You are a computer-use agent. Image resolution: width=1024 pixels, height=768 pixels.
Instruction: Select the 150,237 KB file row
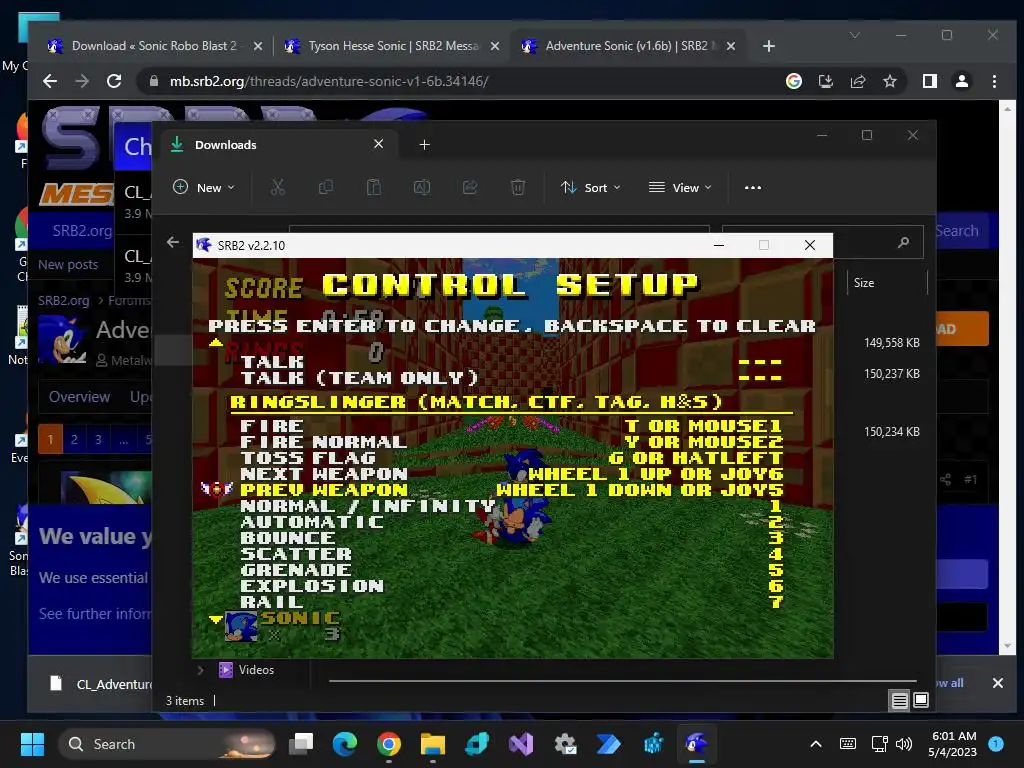891,374
